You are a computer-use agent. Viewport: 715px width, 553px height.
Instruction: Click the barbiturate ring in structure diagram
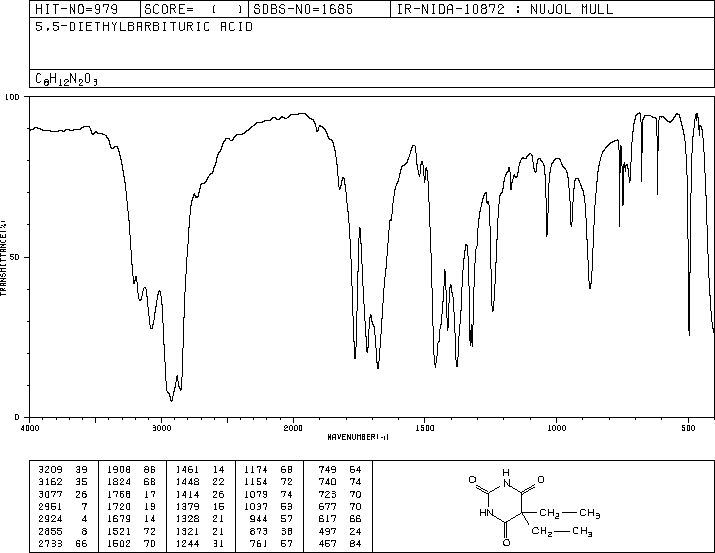[x=506, y=502]
